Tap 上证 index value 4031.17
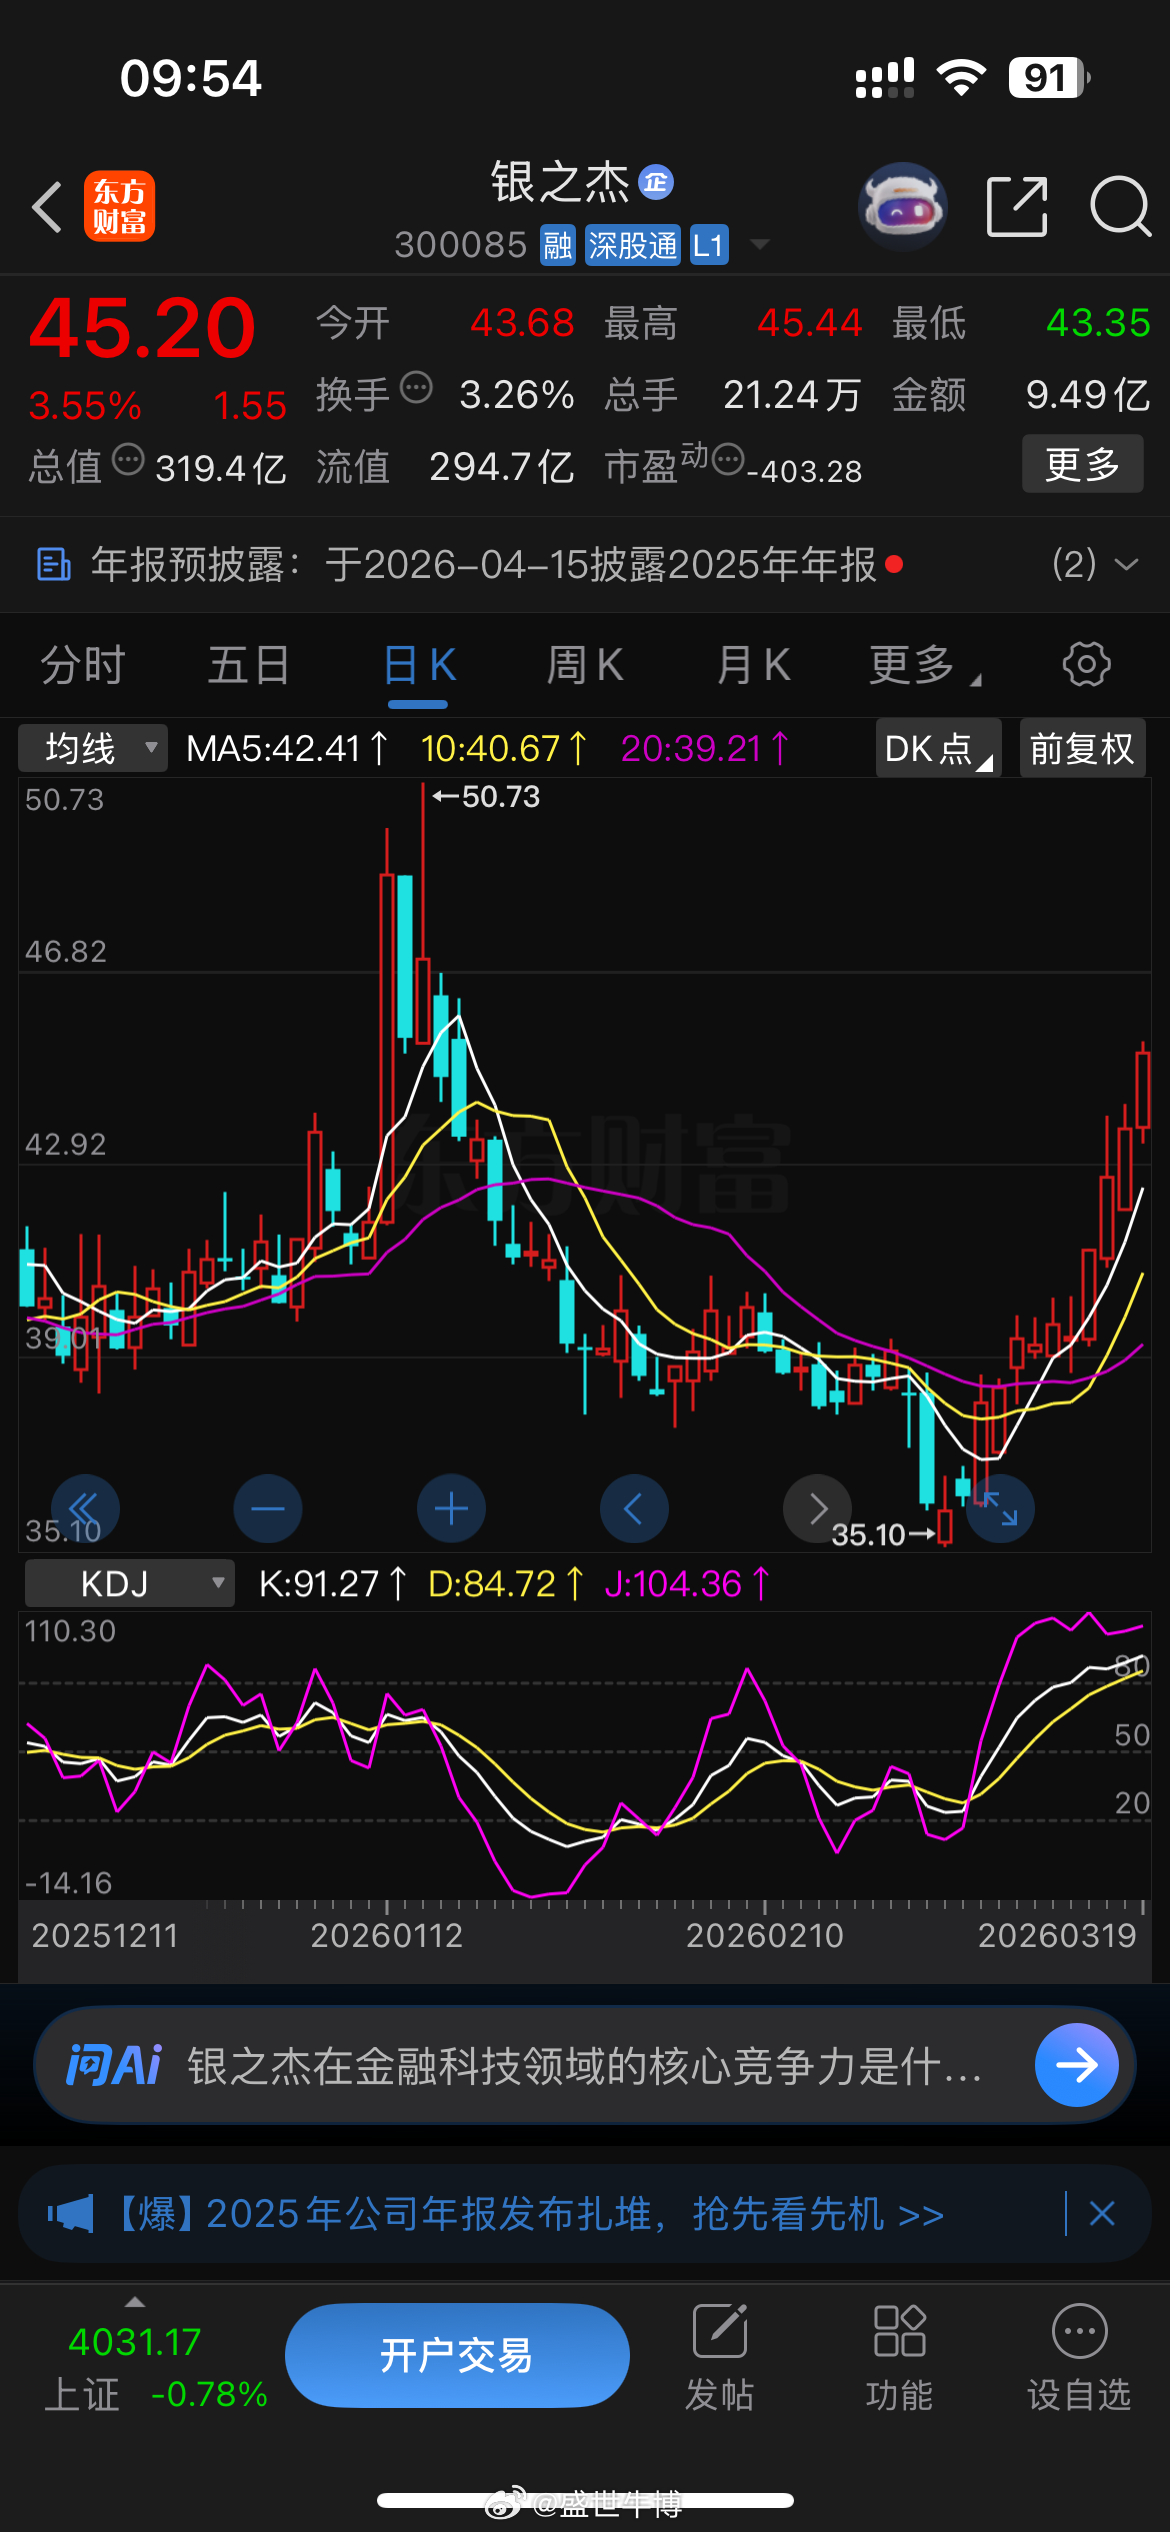 pos(134,2342)
